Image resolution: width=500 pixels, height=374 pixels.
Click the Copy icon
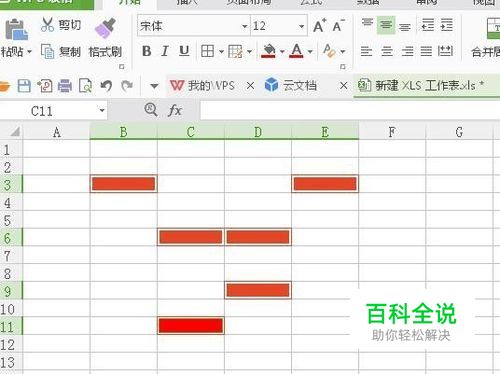click(47, 51)
